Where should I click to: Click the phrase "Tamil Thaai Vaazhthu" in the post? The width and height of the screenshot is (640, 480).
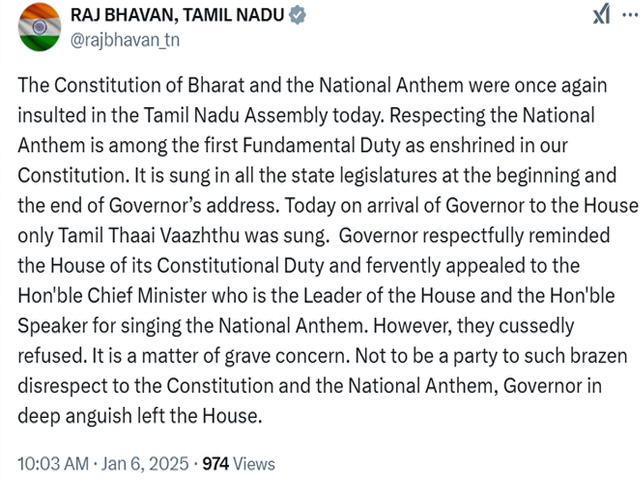(x=149, y=236)
